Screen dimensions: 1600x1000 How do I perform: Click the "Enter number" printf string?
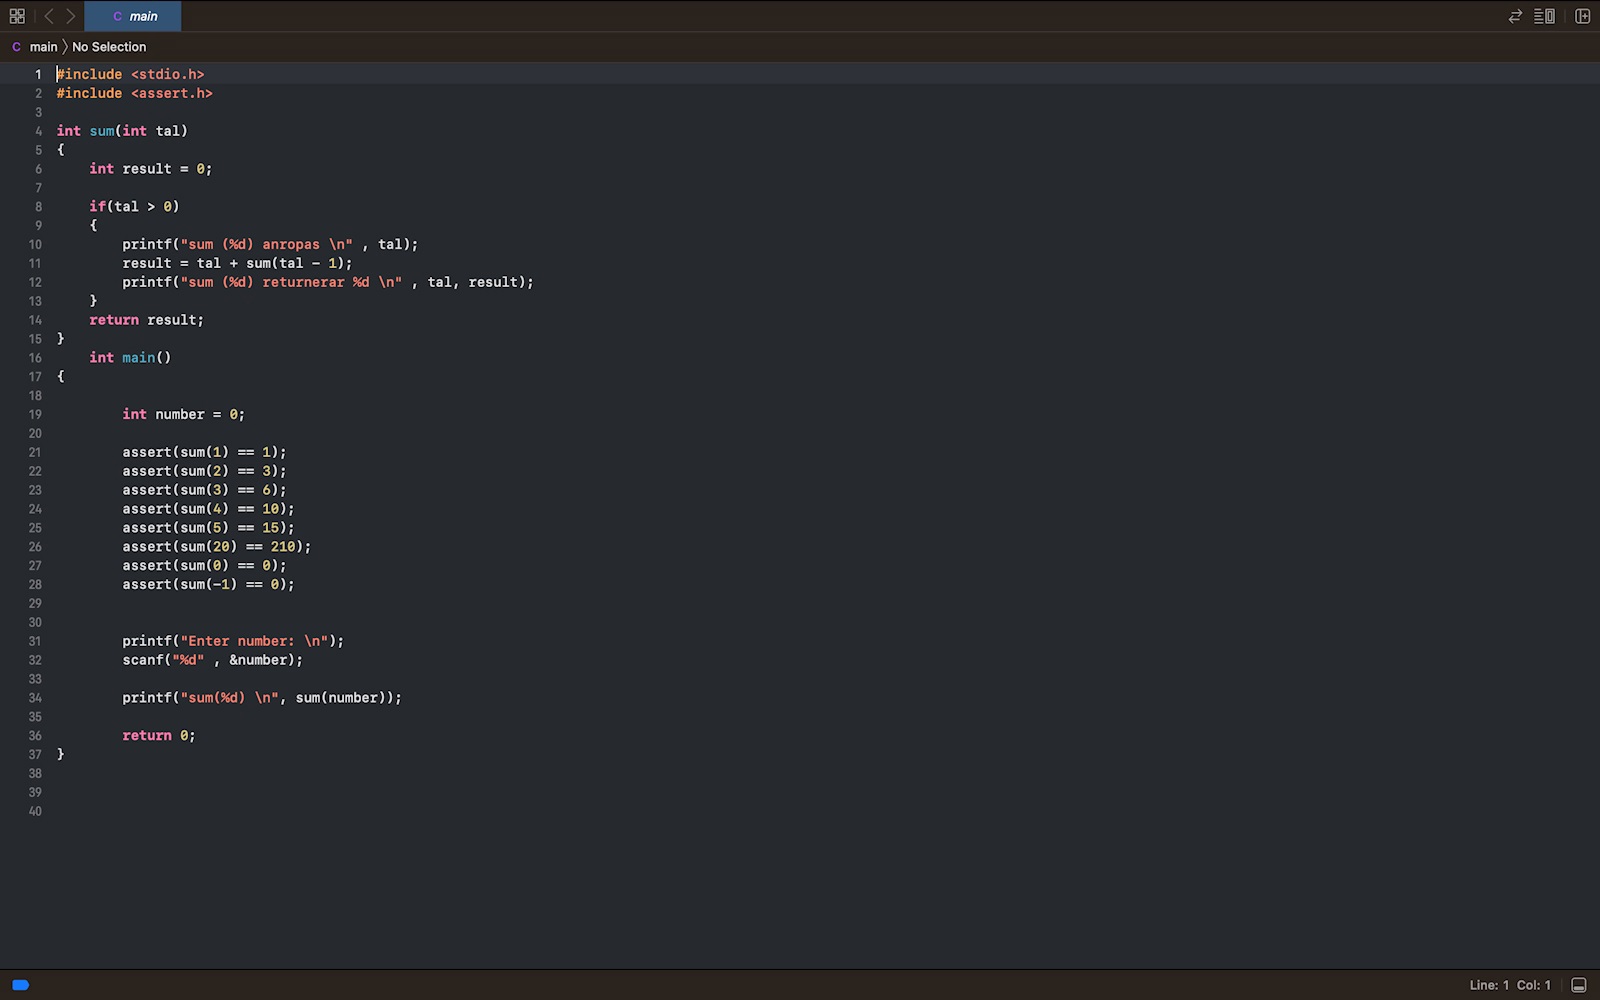[x=254, y=641]
